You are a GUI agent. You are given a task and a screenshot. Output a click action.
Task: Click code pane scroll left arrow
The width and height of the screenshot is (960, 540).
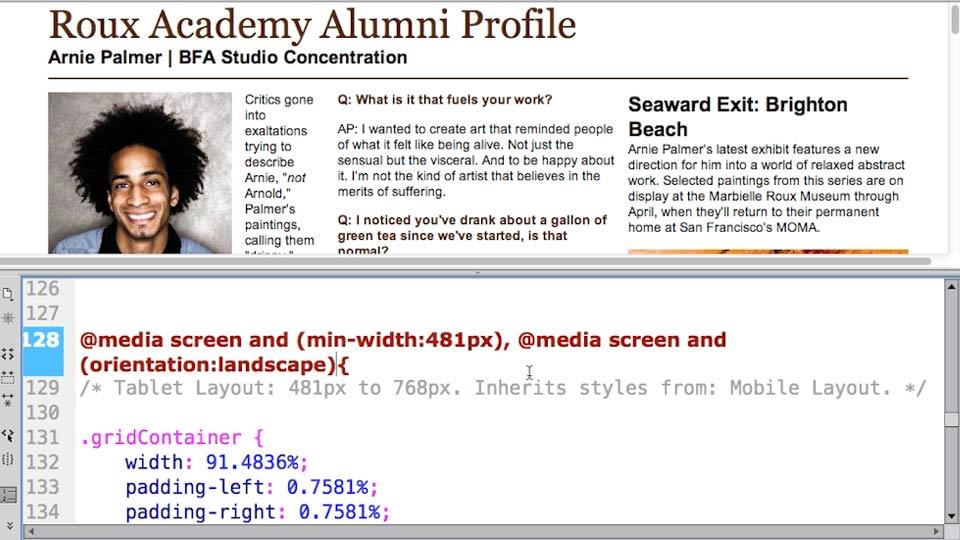[x=31, y=531]
